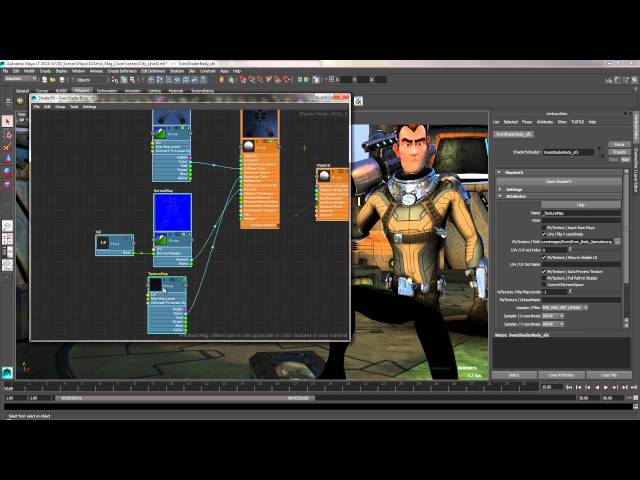This screenshot has width=640, height=480.
Task: Toggle MyTexture Show in shader UI checkbox
Action: (544, 258)
